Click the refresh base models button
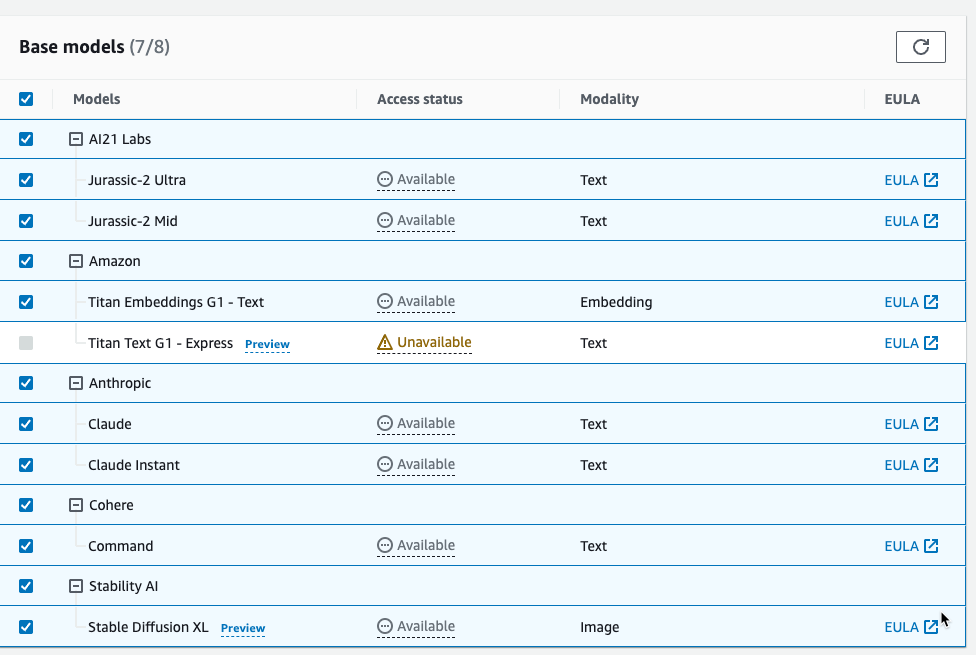This screenshot has width=976, height=655. click(921, 47)
